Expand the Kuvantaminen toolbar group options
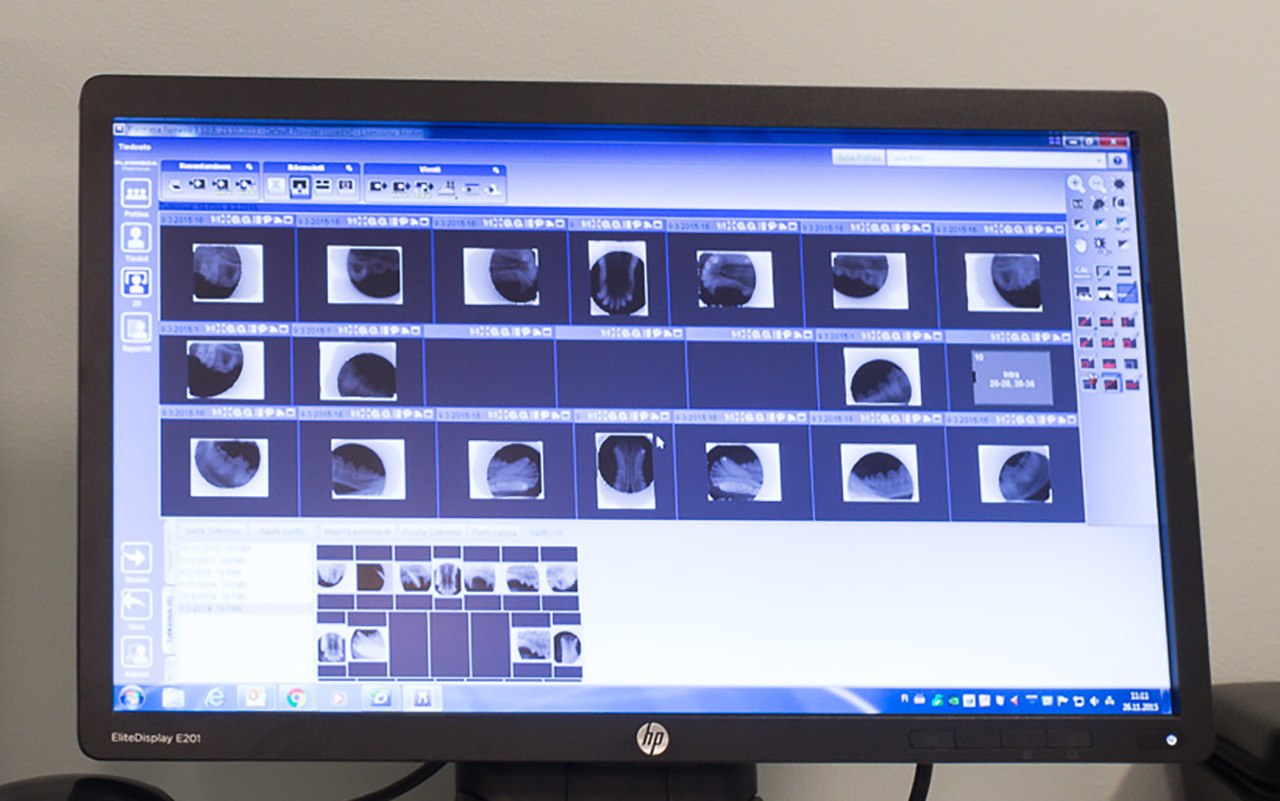The height and width of the screenshot is (801, 1280). 251,167
